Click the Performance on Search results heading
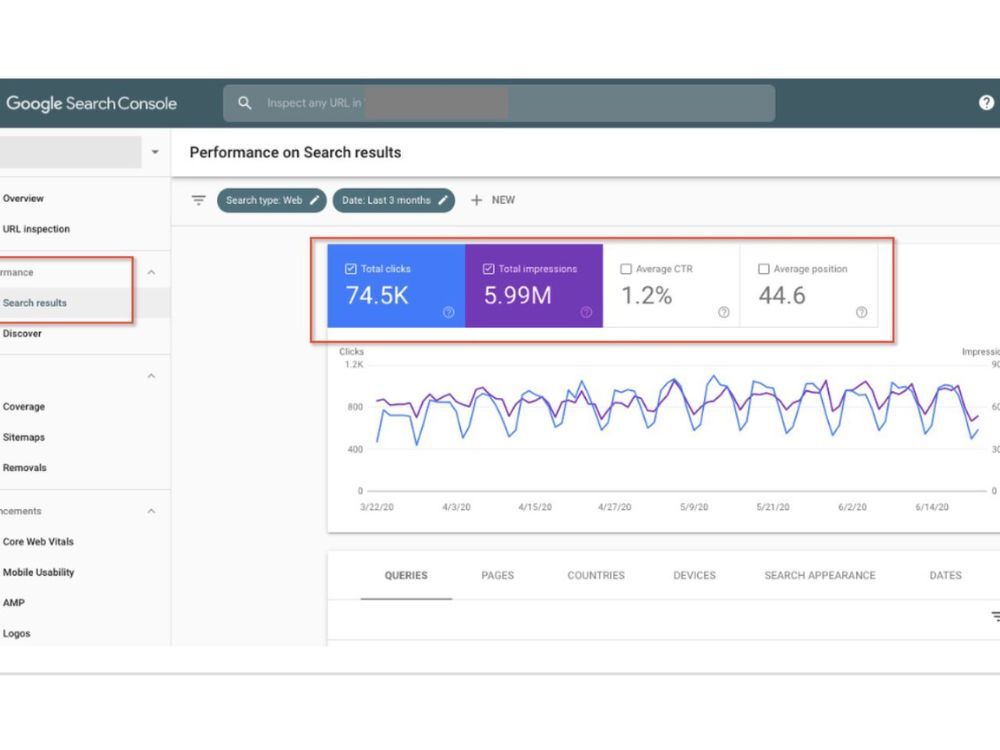Screen dimensions: 1000x750 (x=295, y=152)
